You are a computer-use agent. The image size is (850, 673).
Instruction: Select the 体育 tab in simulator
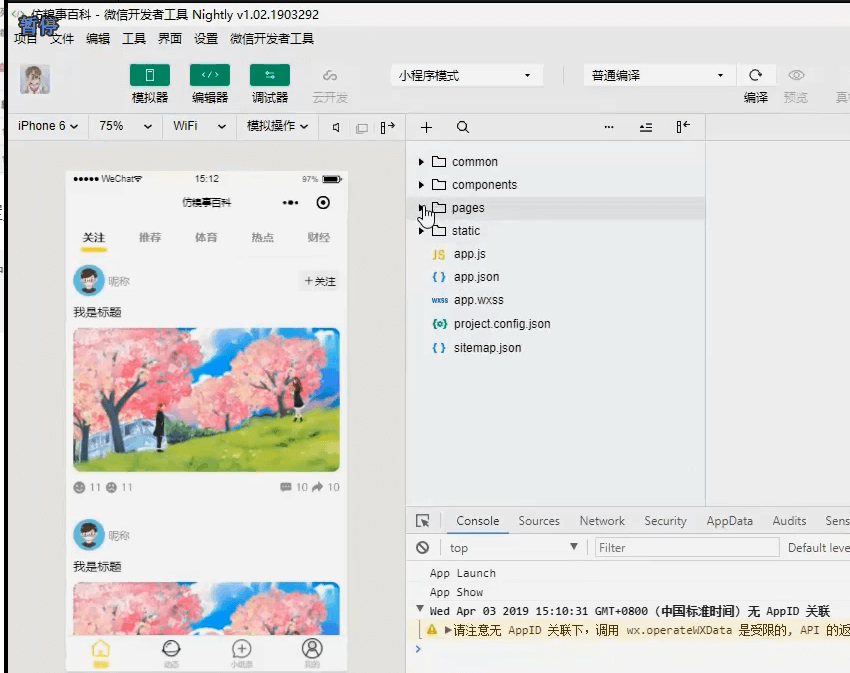tap(206, 238)
